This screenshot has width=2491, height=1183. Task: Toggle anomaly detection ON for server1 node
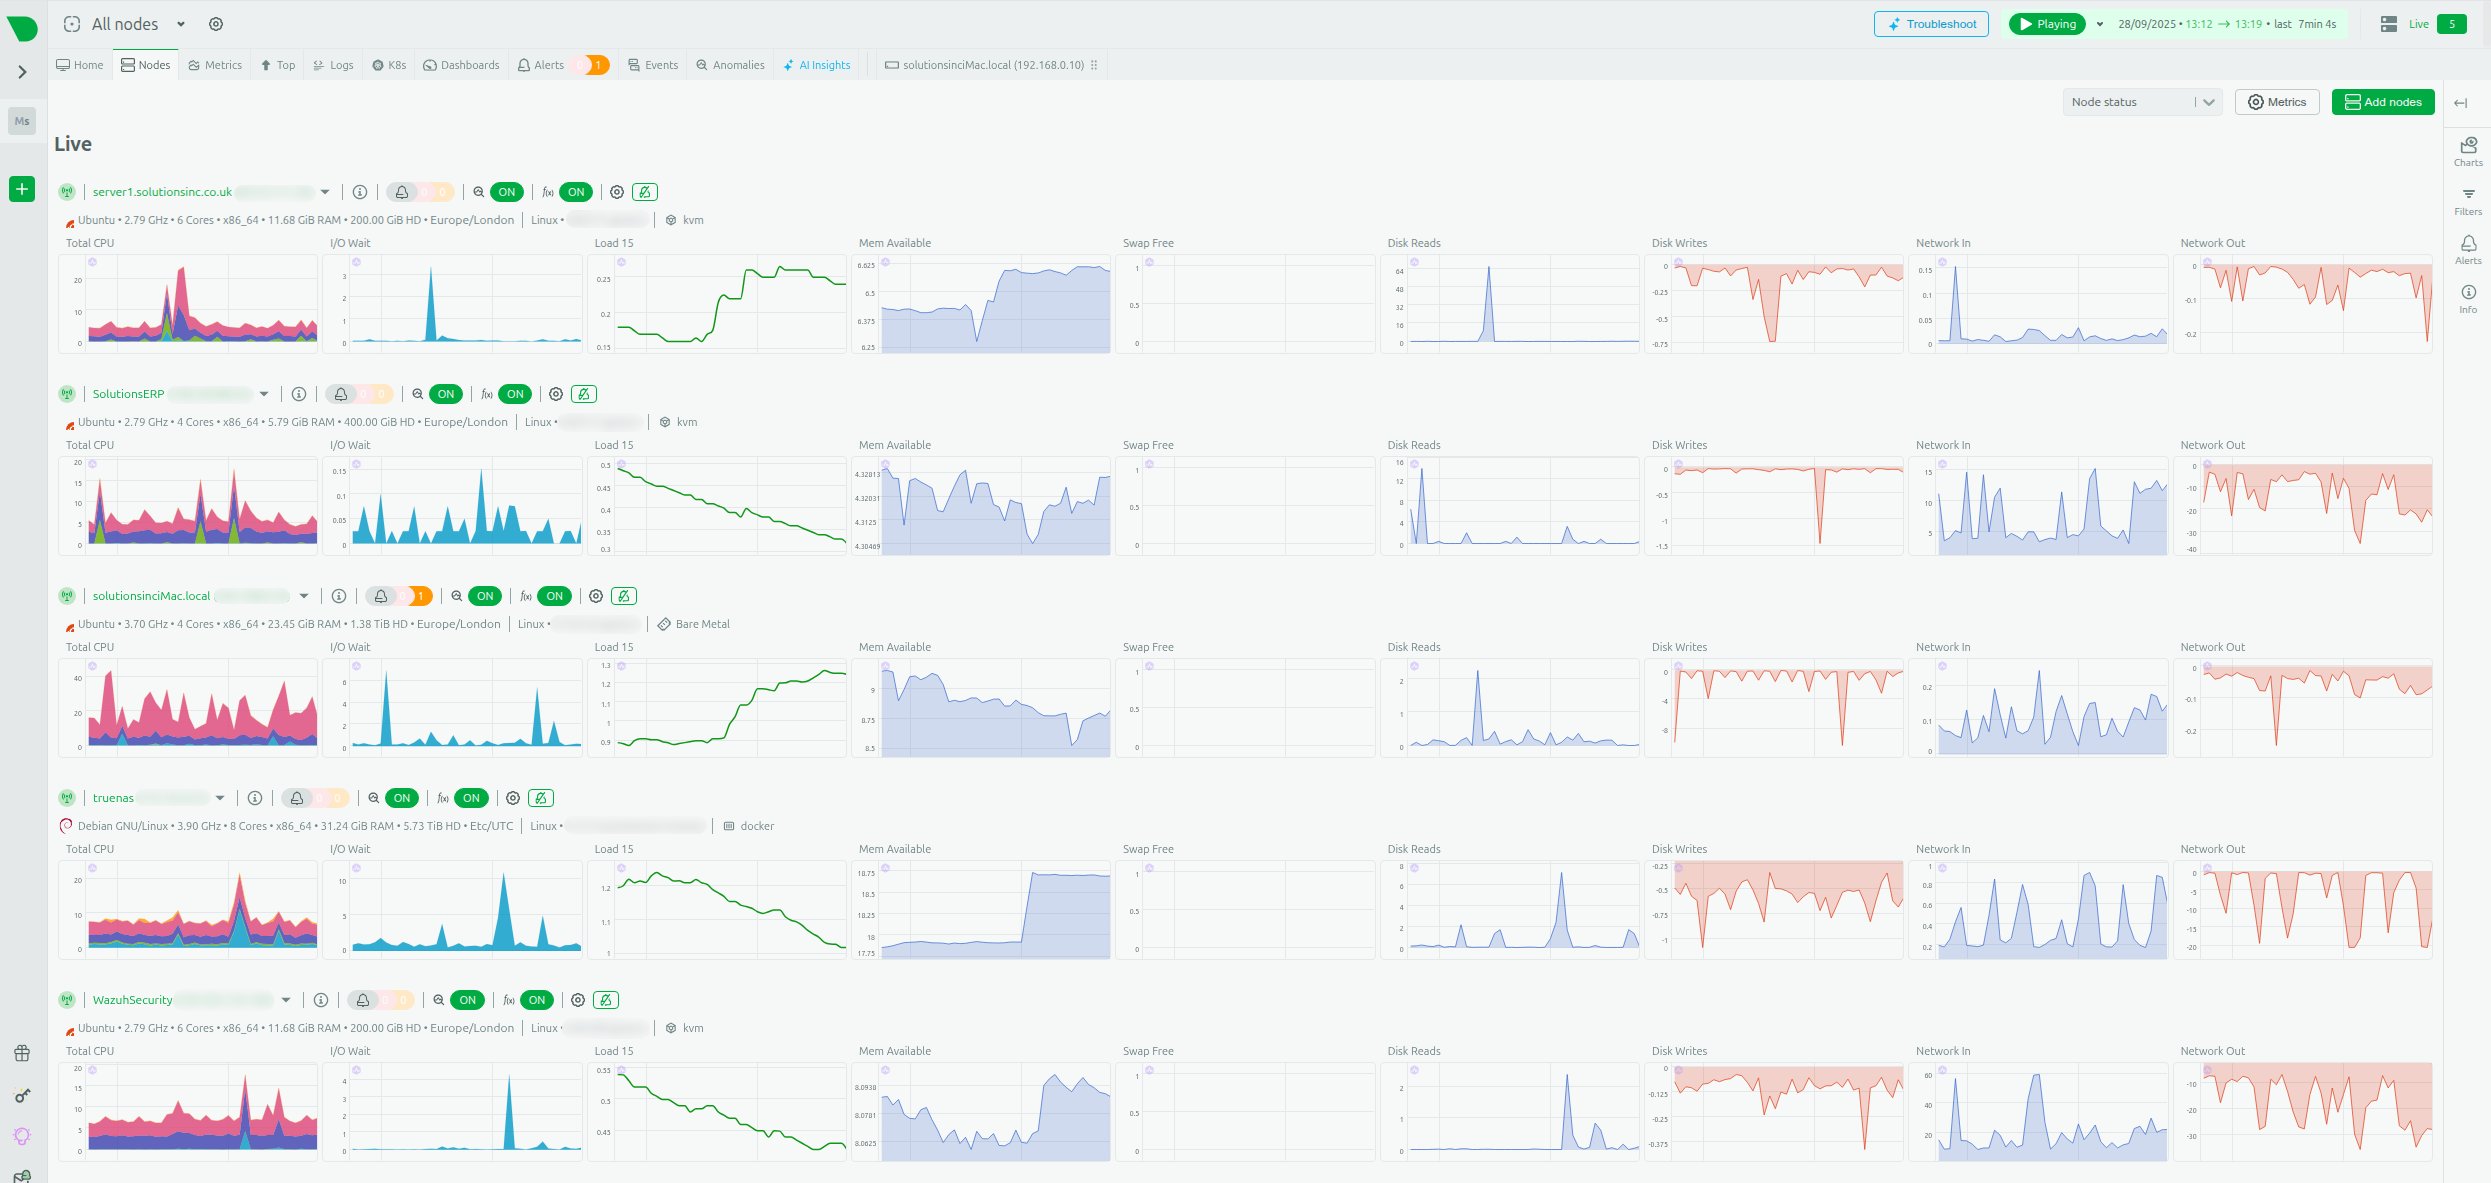(x=506, y=192)
